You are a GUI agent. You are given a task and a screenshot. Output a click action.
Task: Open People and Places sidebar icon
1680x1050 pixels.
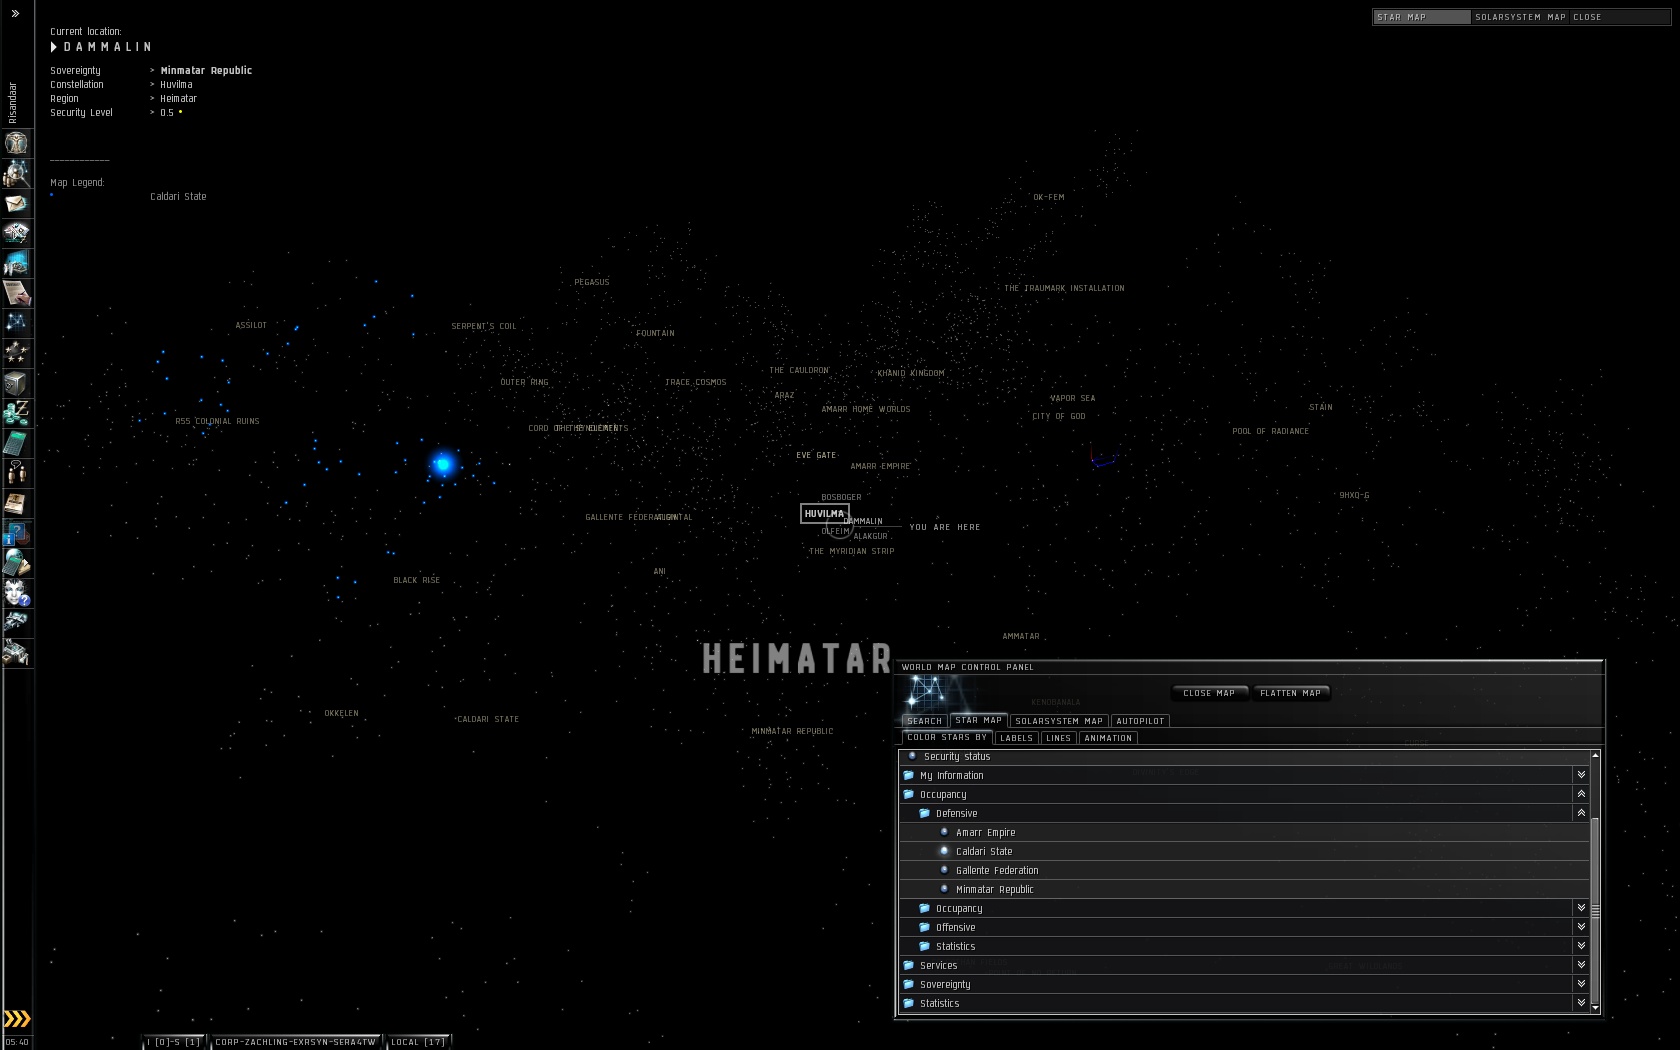17,173
